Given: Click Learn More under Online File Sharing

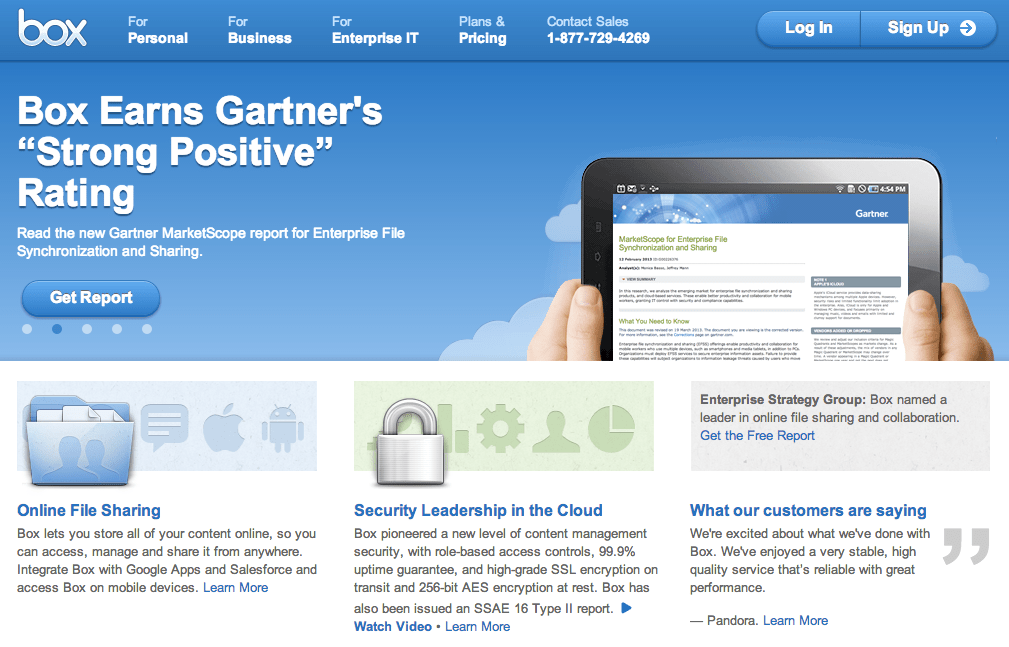Looking at the screenshot, I should point(236,588).
